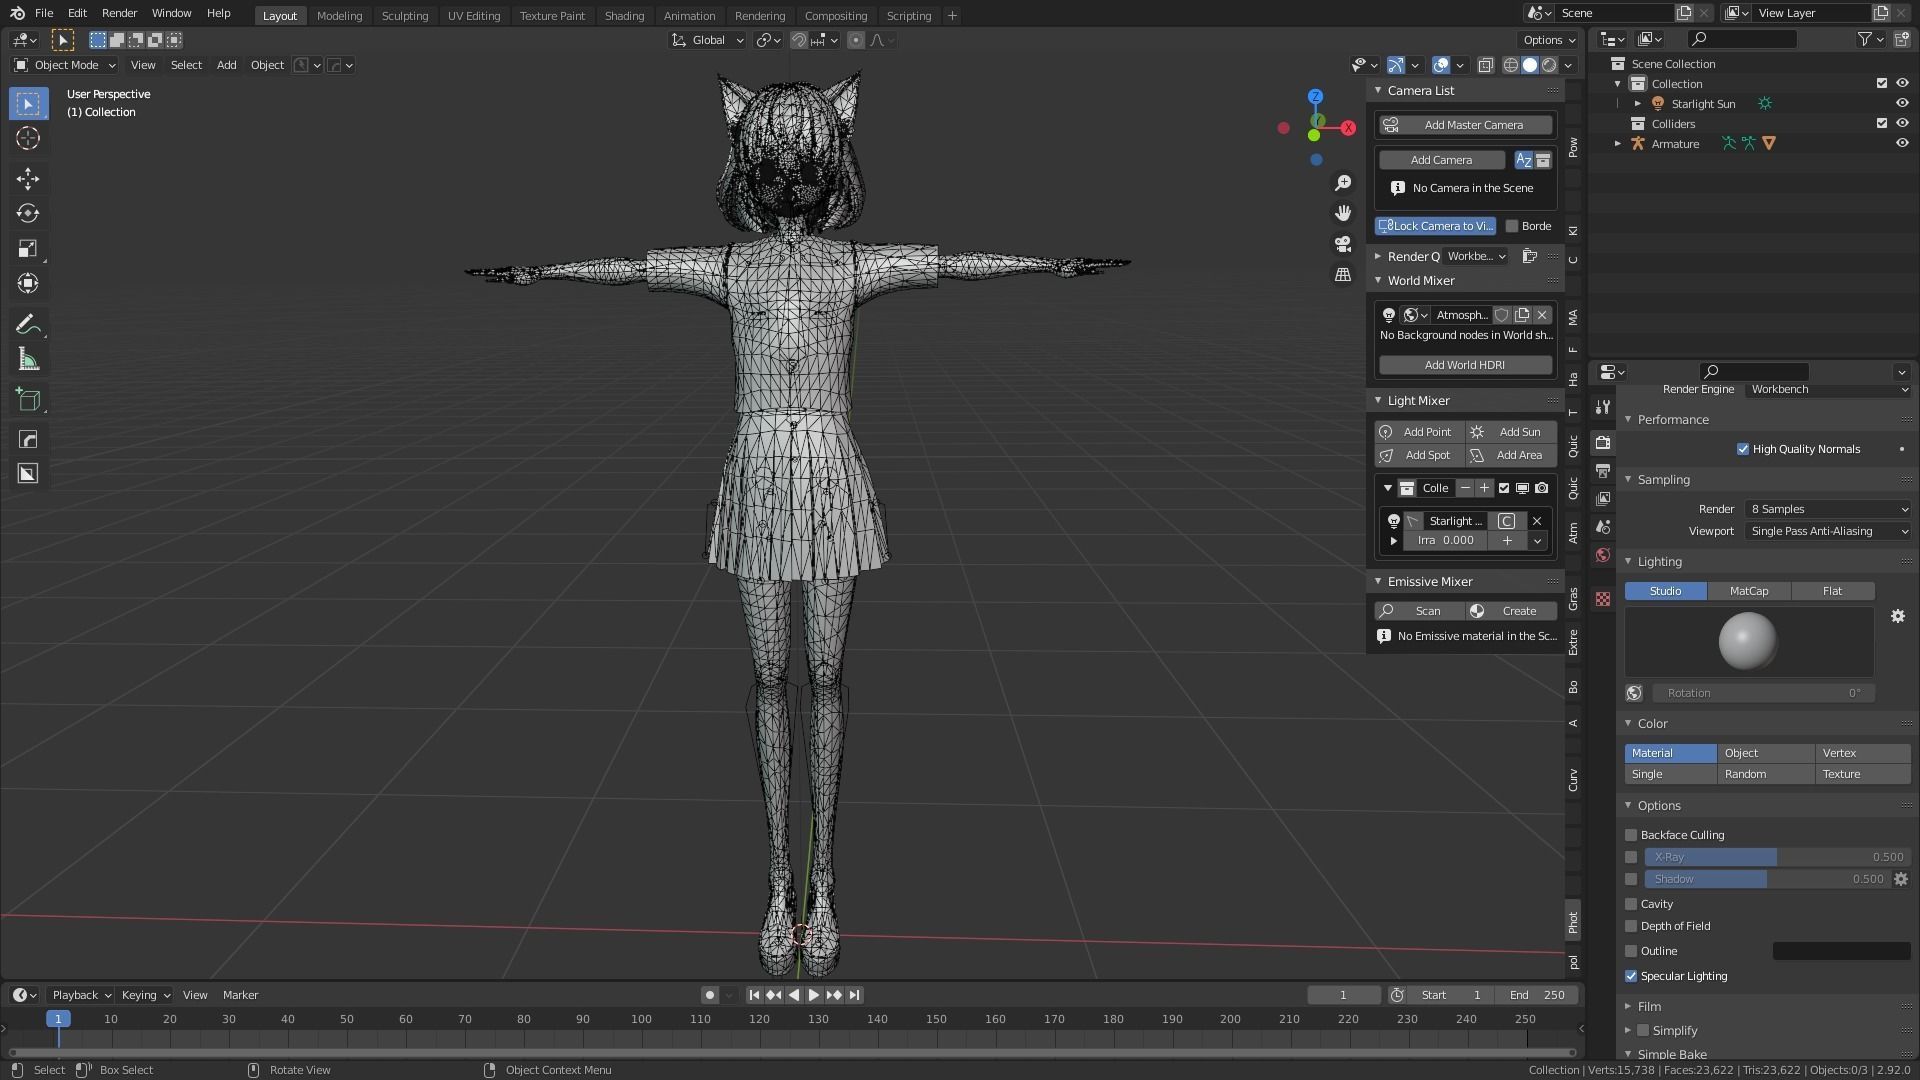Select MatCap lighting mode
The width and height of the screenshot is (1920, 1080).
click(x=1749, y=591)
